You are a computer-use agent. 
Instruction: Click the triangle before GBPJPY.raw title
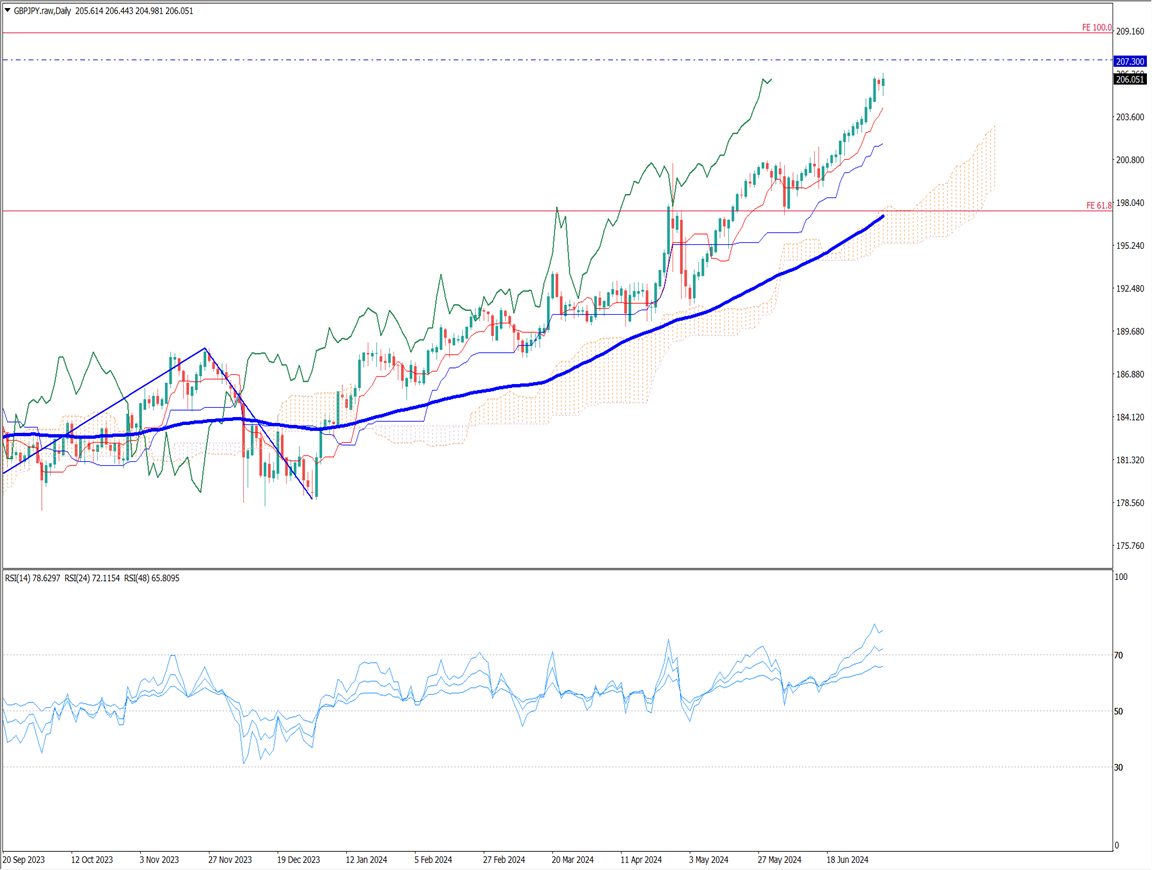(7, 8)
